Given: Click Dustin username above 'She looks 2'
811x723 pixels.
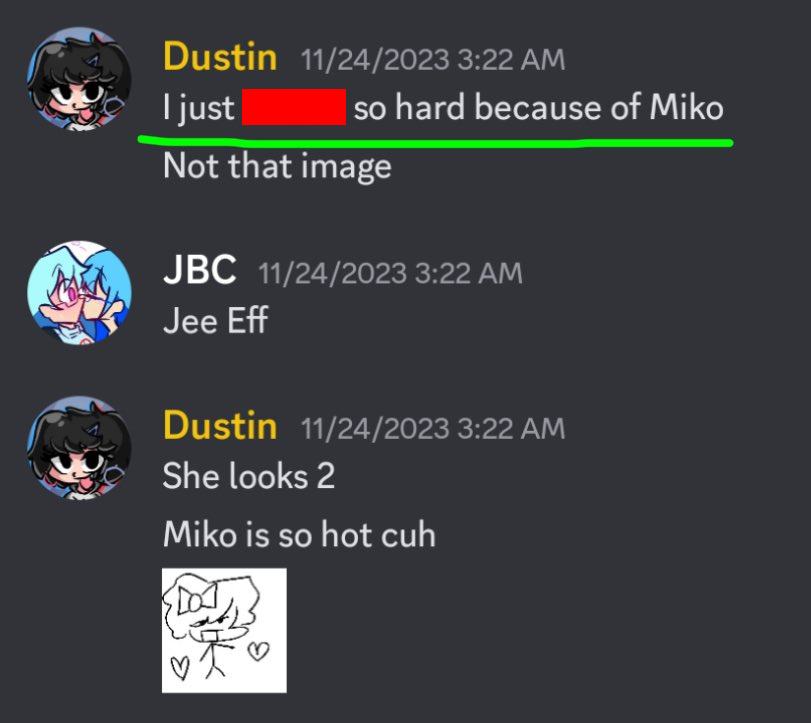Looking at the screenshot, I should pyautogui.click(x=220, y=425).
